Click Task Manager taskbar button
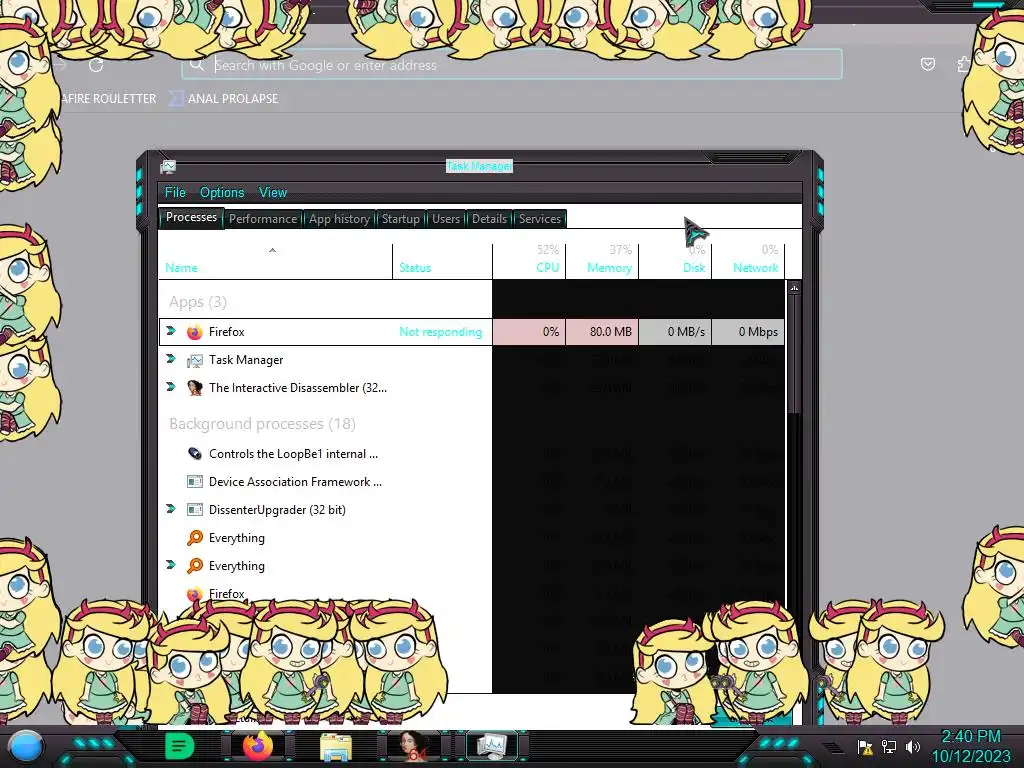 491,746
